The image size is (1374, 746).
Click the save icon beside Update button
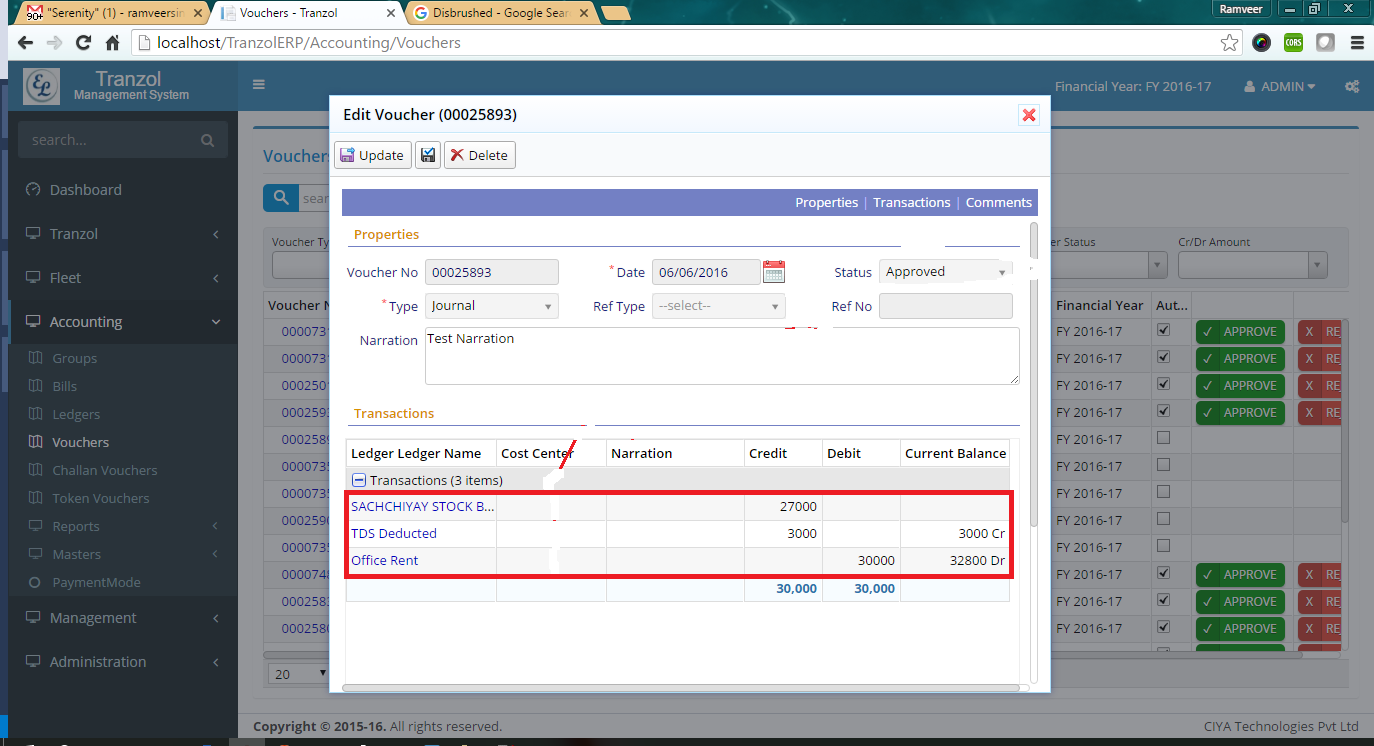427,154
